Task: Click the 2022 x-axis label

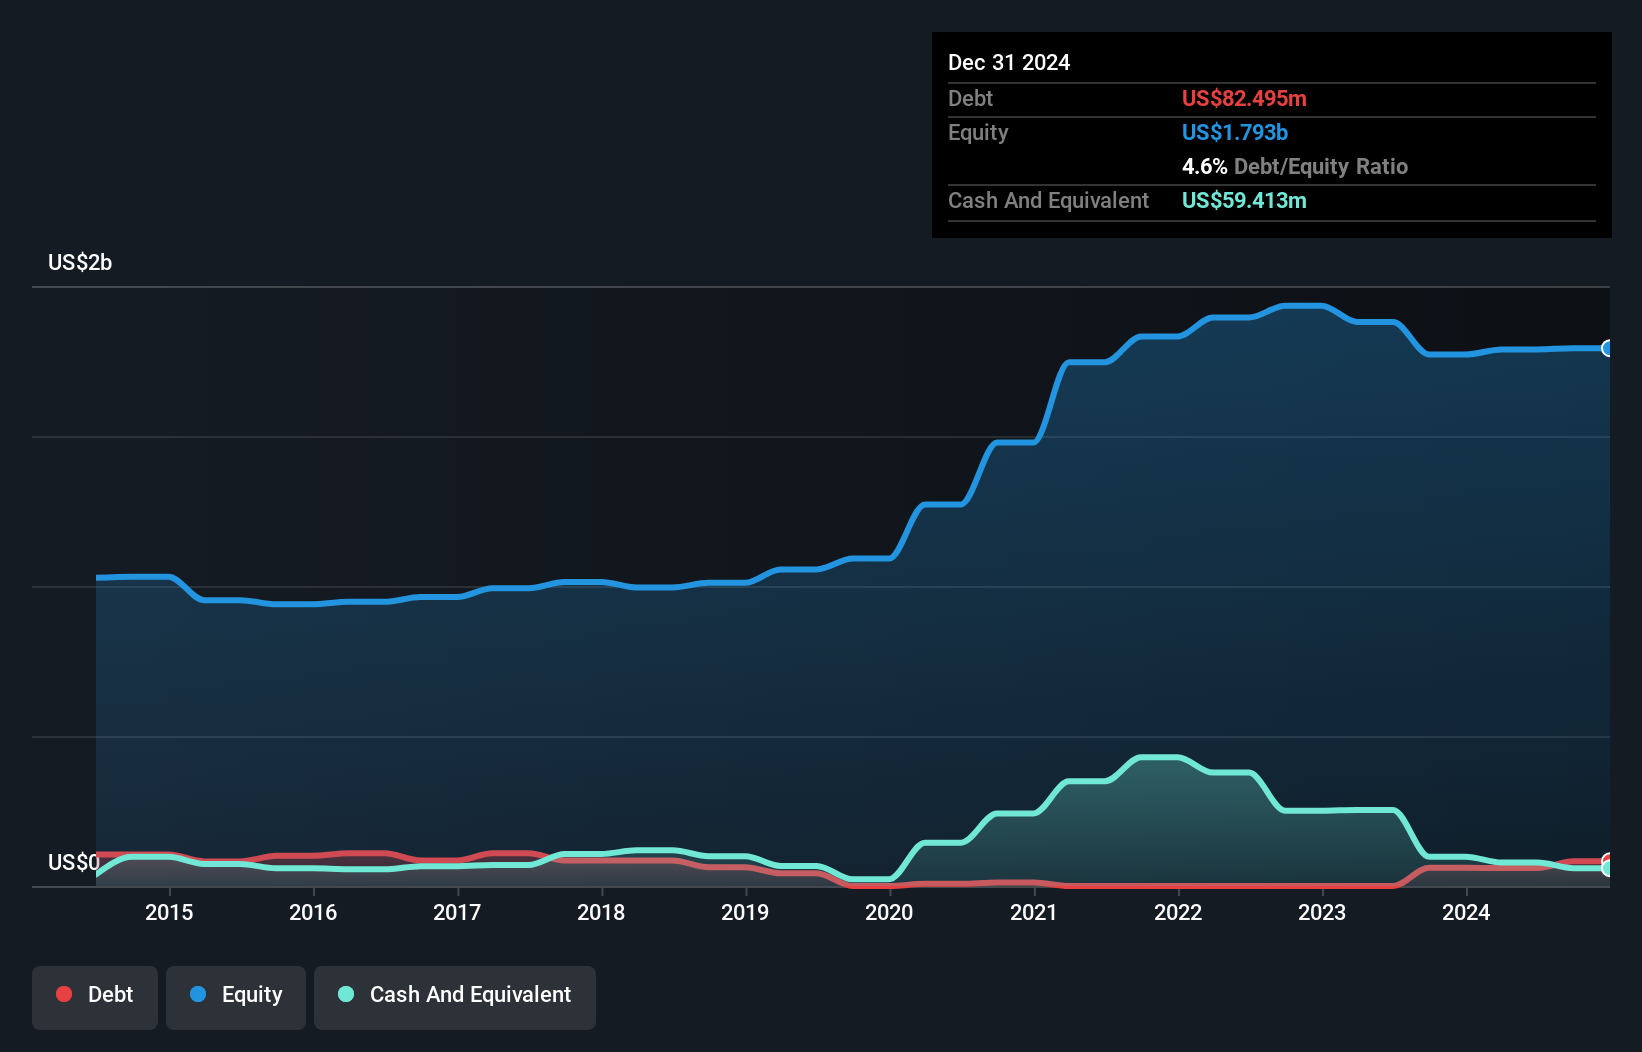Action: tap(1178, 912)
